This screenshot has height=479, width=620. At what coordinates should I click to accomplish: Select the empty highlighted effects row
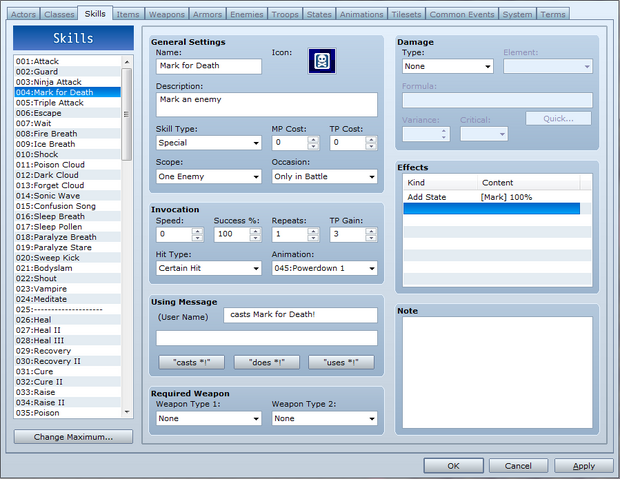492,208
